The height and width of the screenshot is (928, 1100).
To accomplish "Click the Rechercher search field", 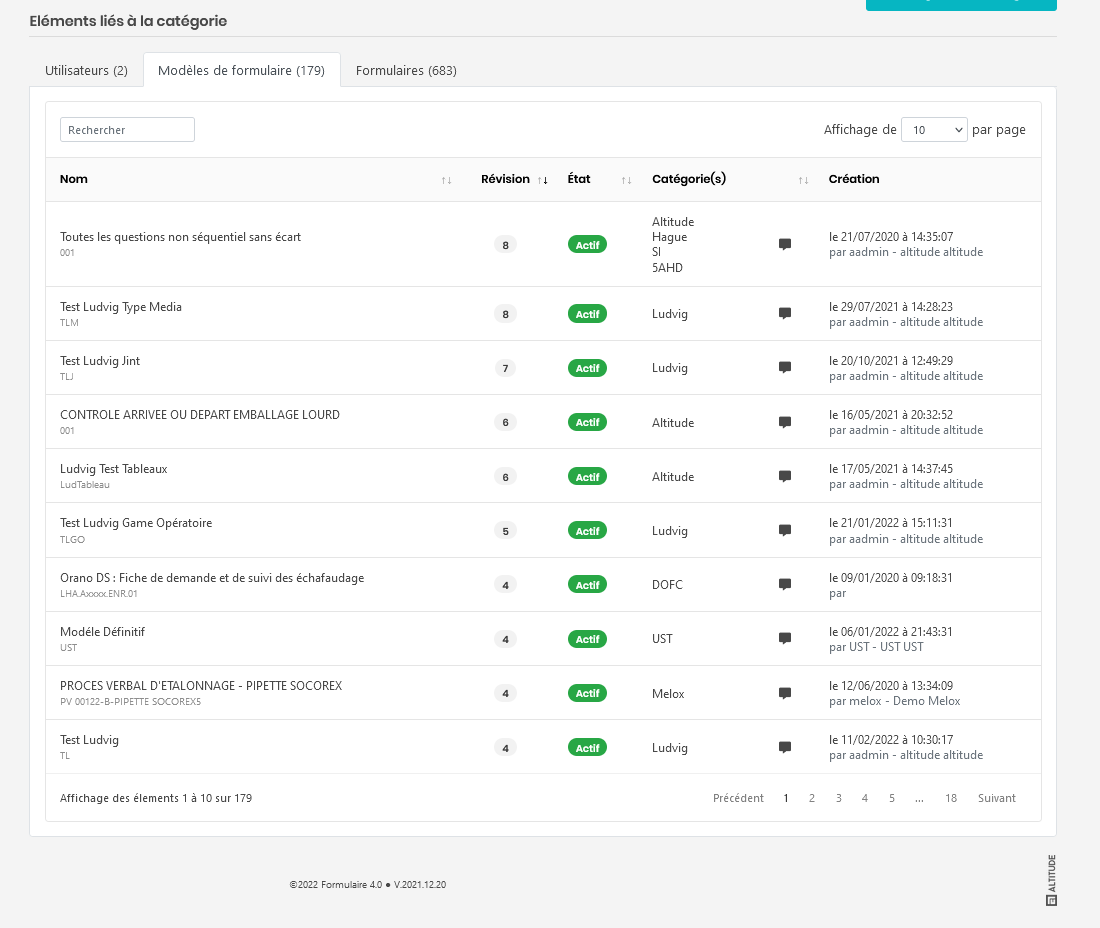I will [x=127, y=130].
